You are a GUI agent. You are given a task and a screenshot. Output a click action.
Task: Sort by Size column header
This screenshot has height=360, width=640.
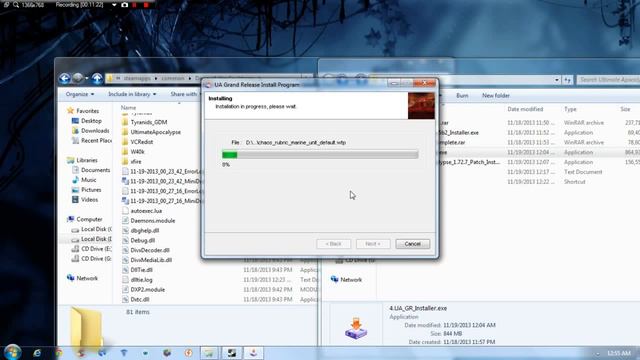click(625, 109)
